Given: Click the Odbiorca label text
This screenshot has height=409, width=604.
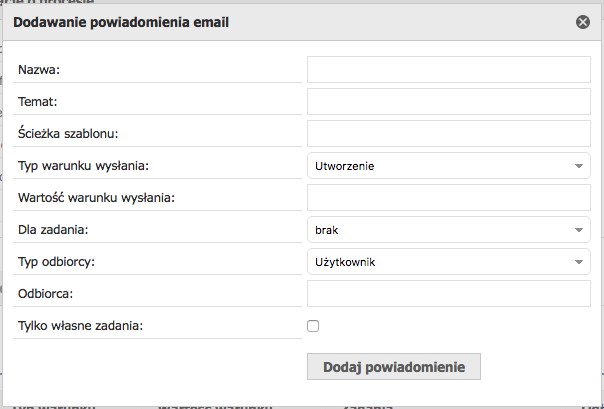Looking at the screenshot, I should coord(45,294).
